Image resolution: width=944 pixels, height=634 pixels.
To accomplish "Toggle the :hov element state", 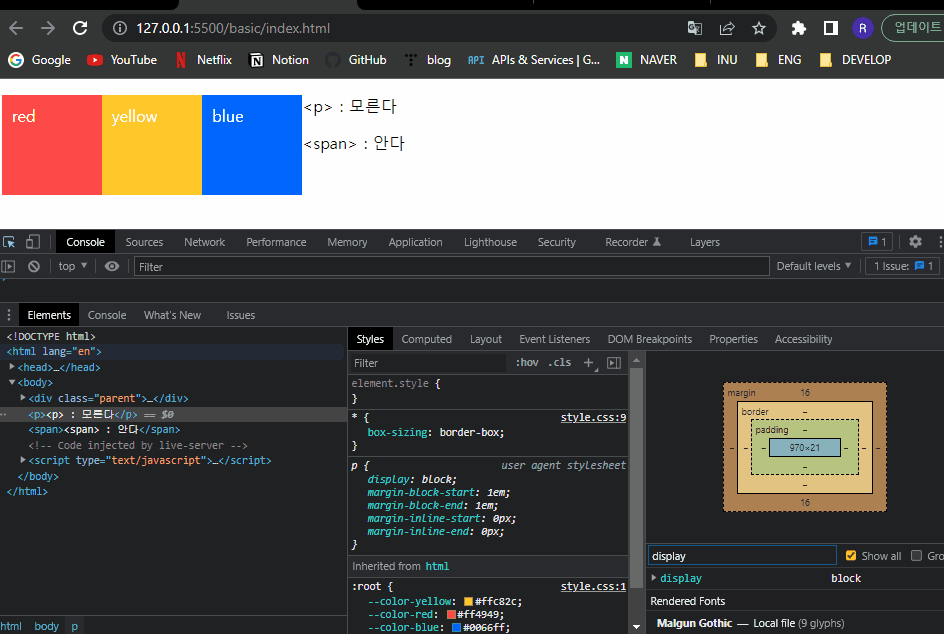I will (527, 362).
